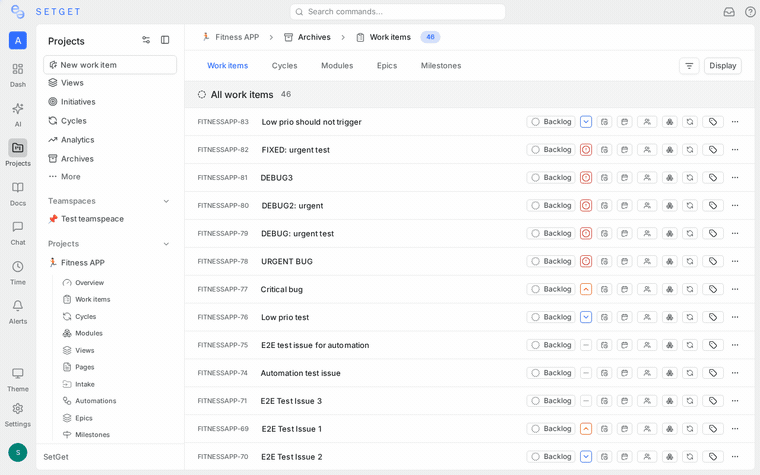Open E2E test issue for automation item
The width and height of the screenshot is (760, 475).
tap(315, 345)
